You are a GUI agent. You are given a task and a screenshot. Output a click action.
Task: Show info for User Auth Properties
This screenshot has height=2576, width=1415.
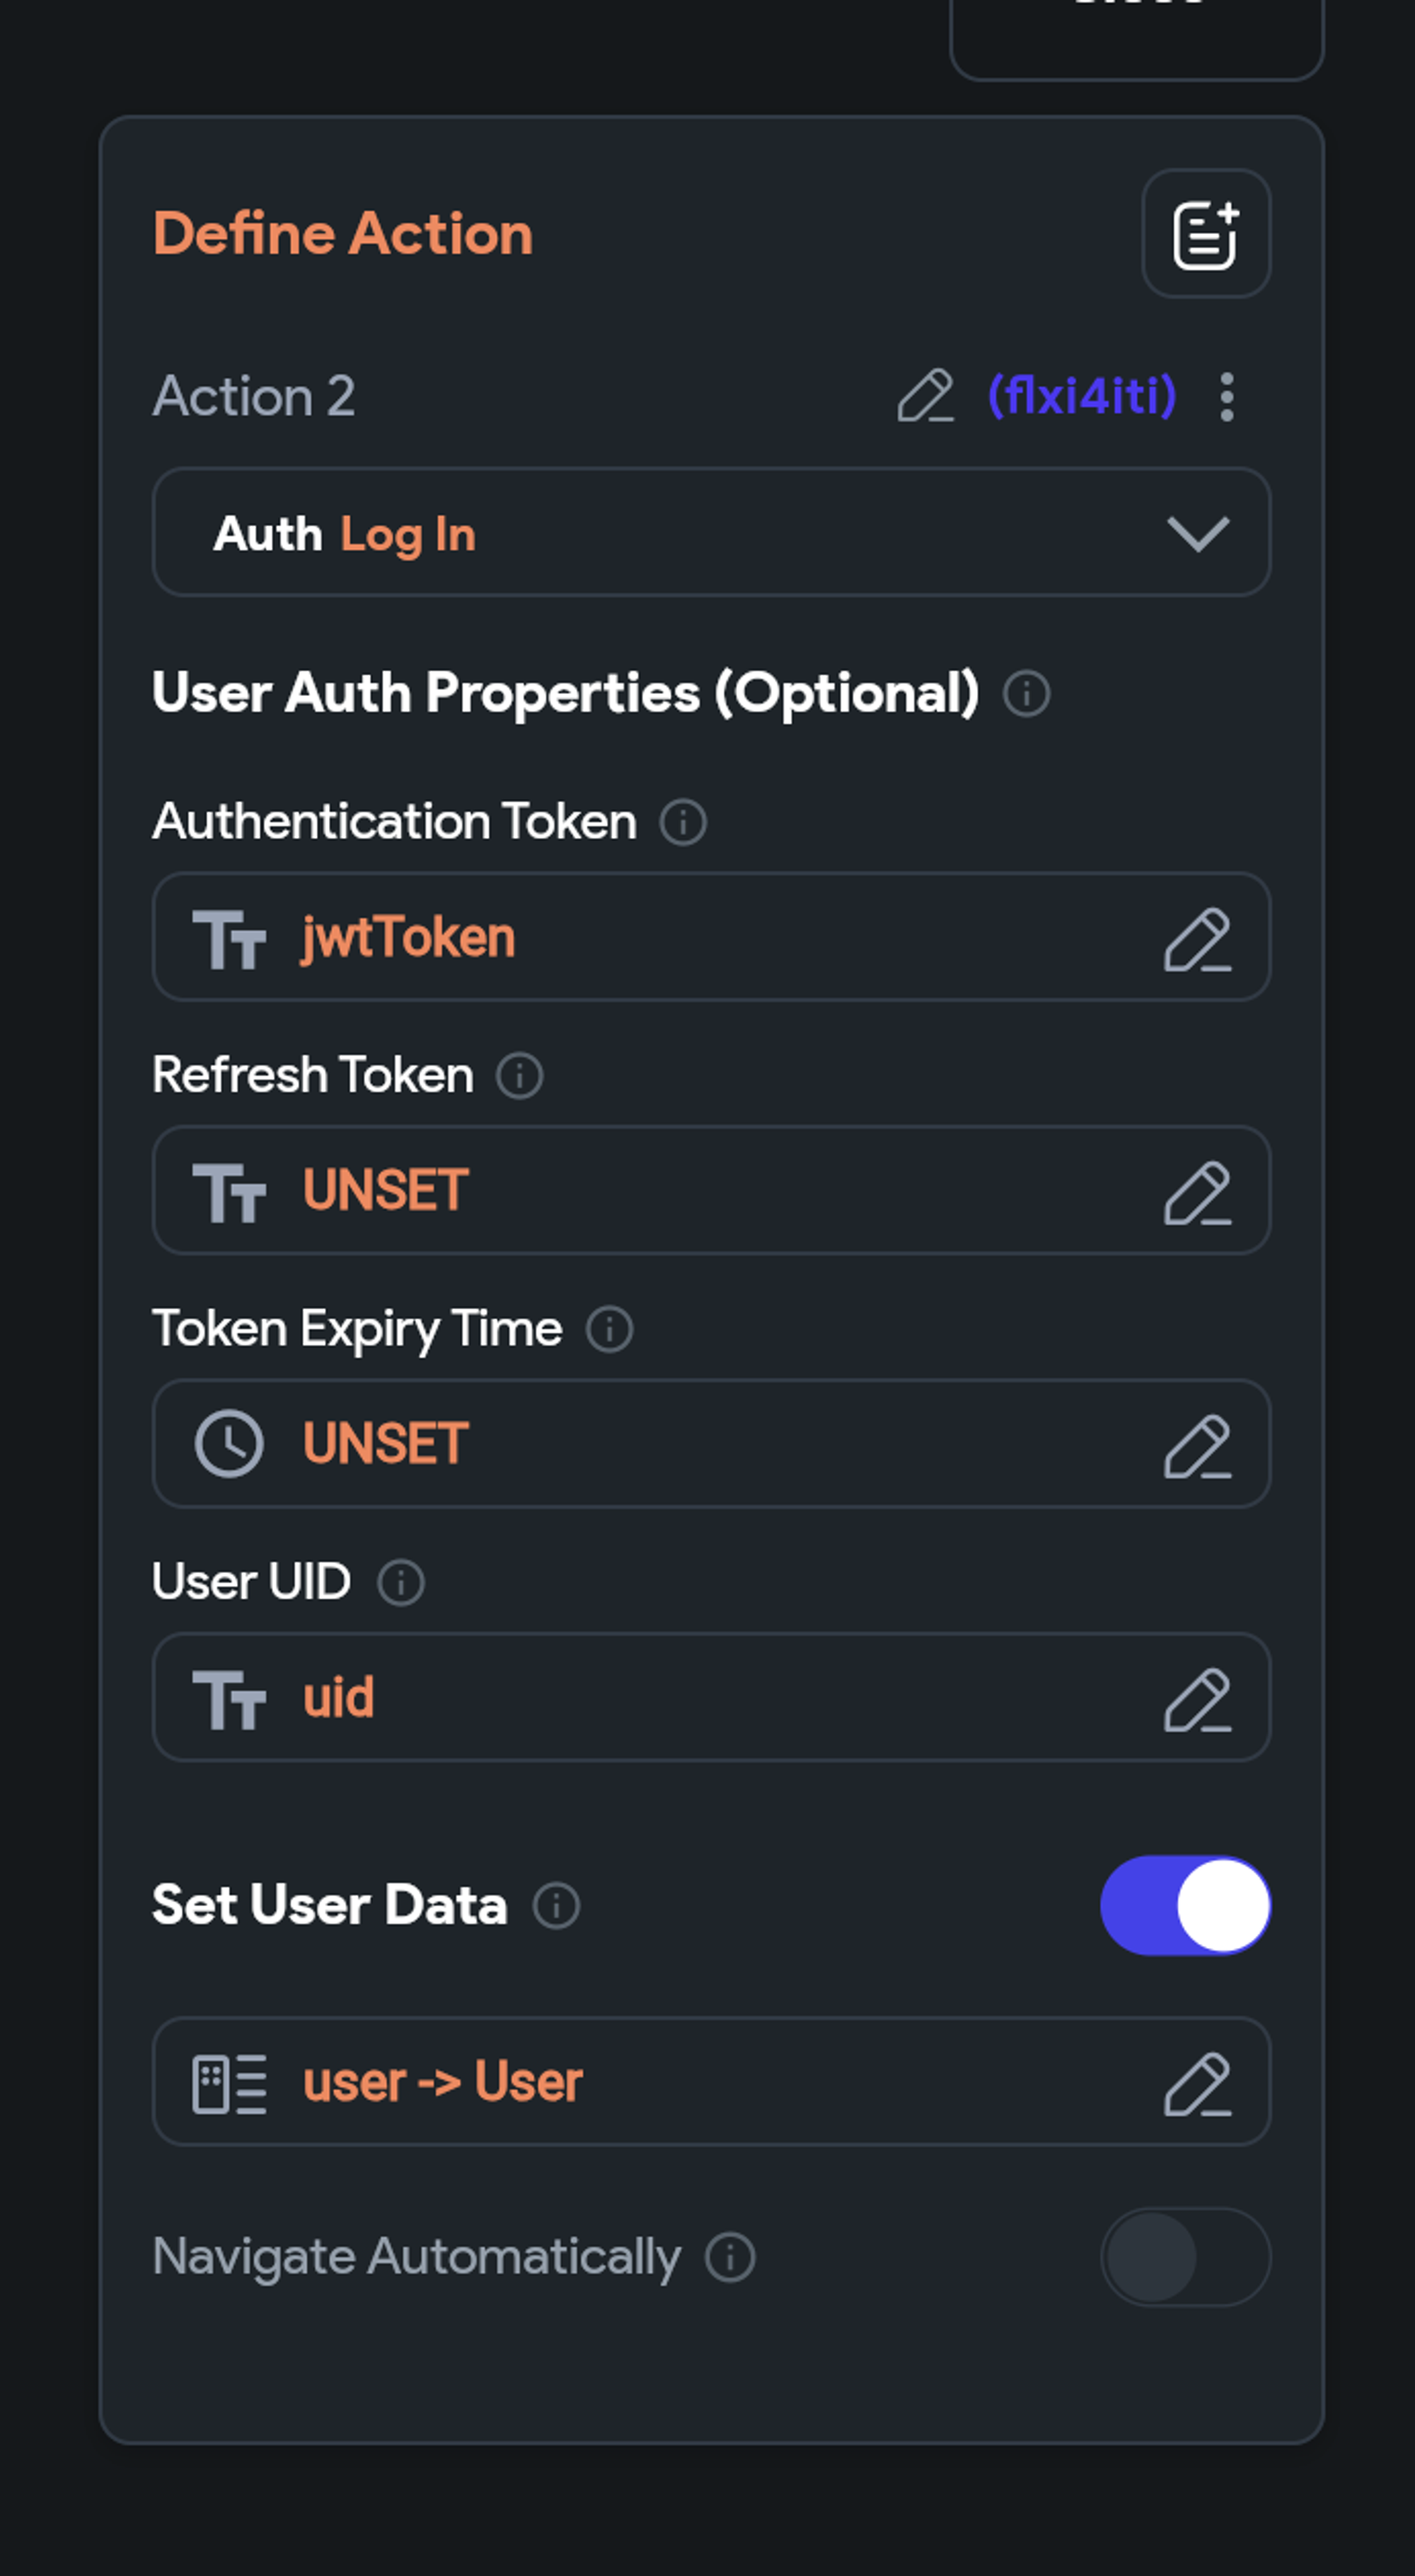(1027, 694)
